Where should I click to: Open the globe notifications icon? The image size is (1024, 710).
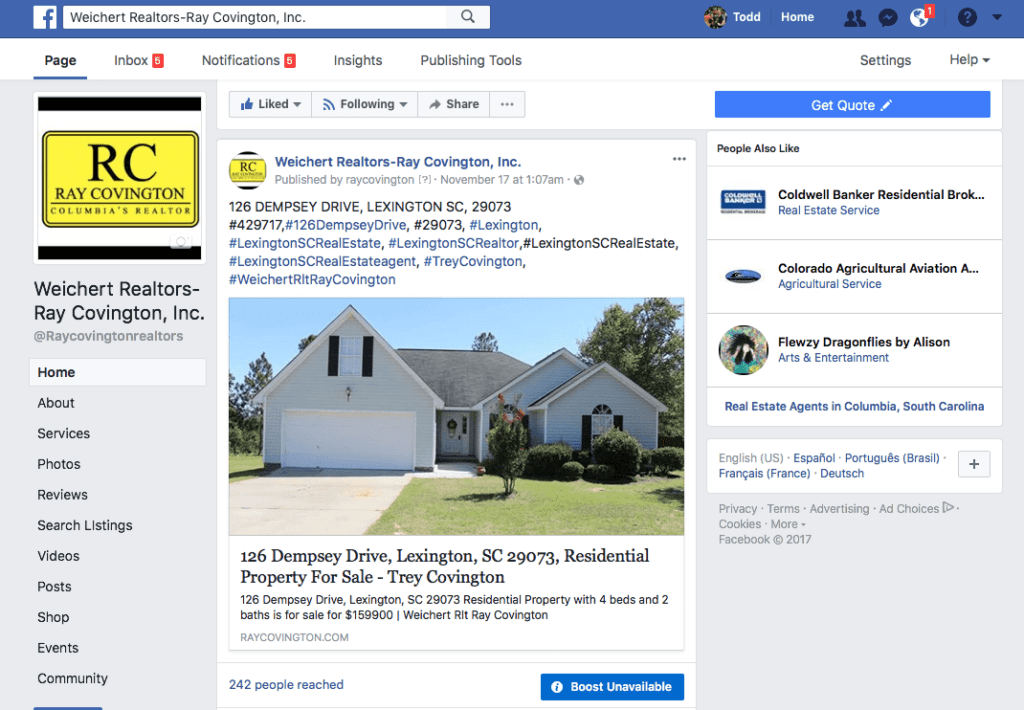click(920, 18)
